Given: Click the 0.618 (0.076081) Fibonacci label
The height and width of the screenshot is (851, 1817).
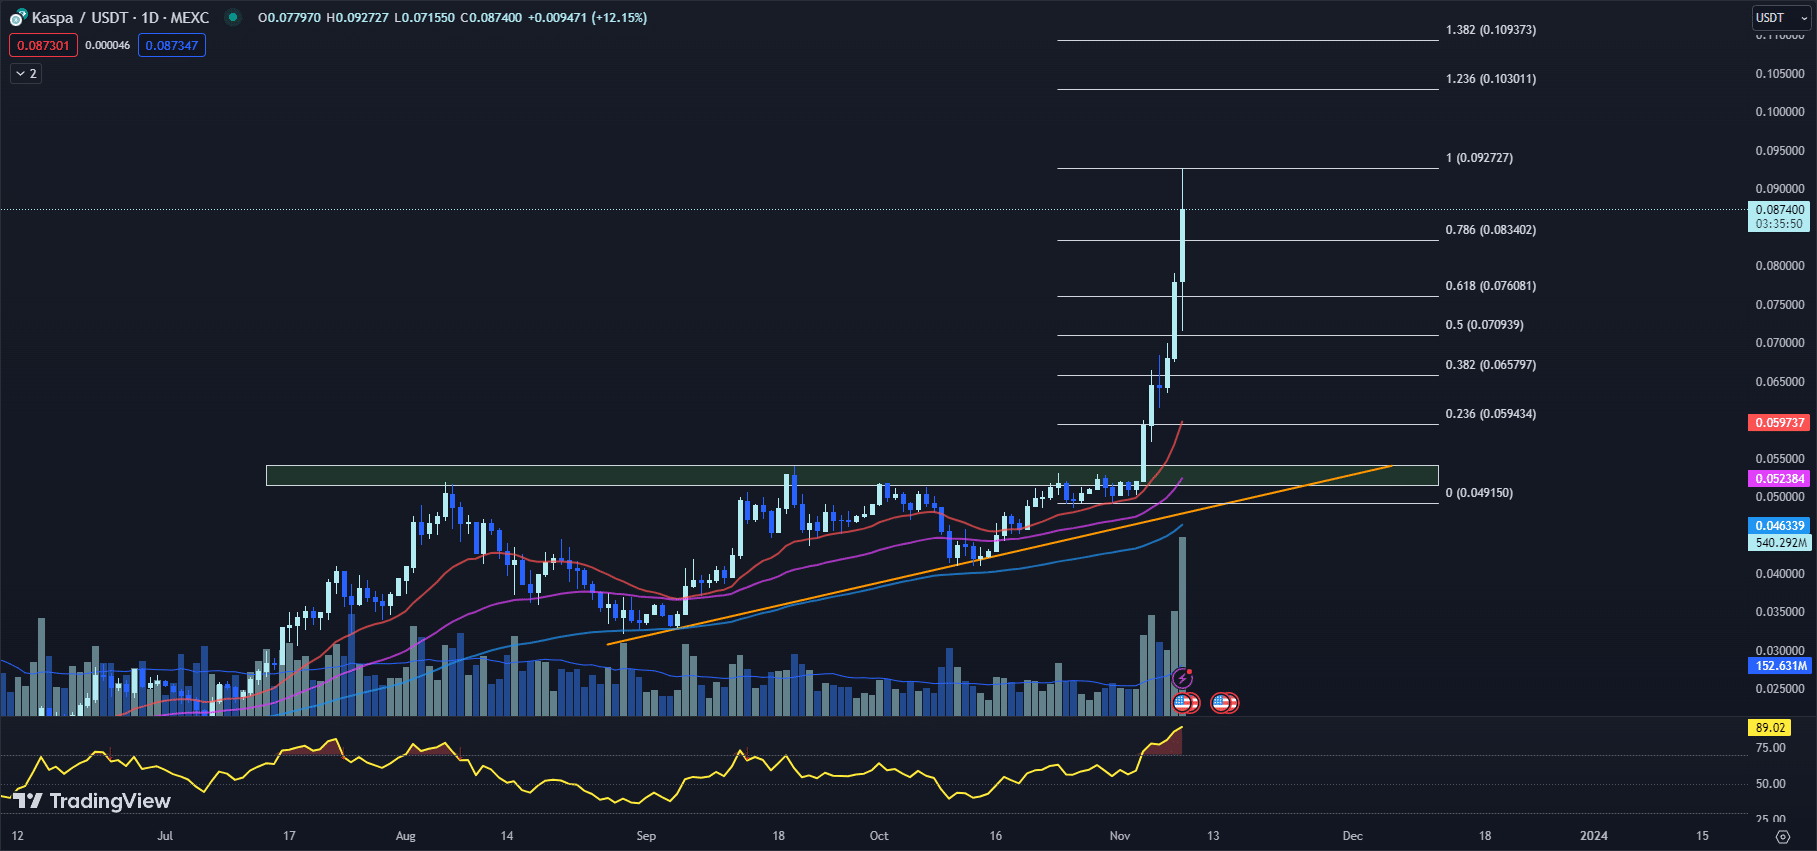Looking at the screenshot, I should point(1490,286).
